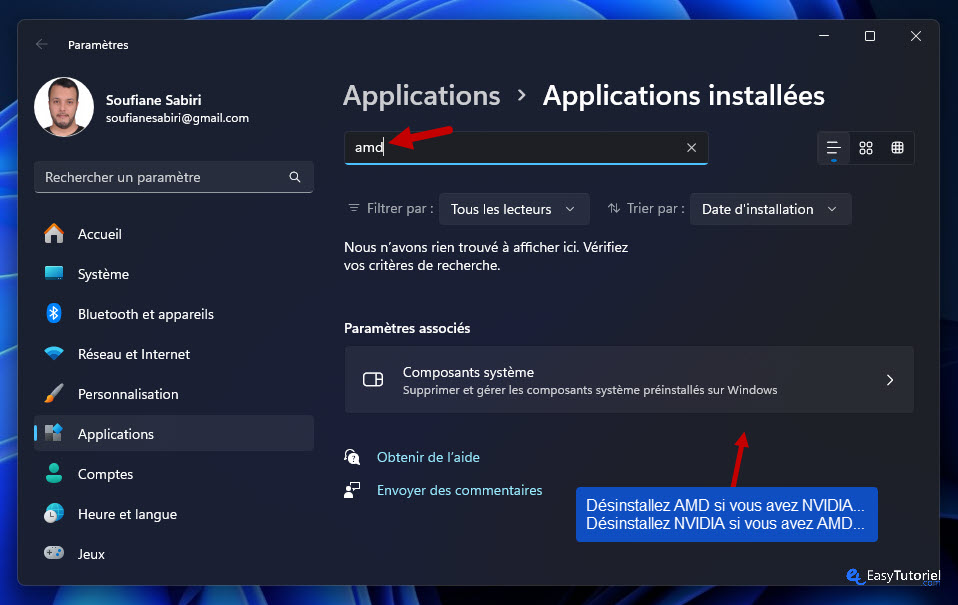
Task: Click the Soufiane Sabiri account name
Action: [x=153, y=100]
